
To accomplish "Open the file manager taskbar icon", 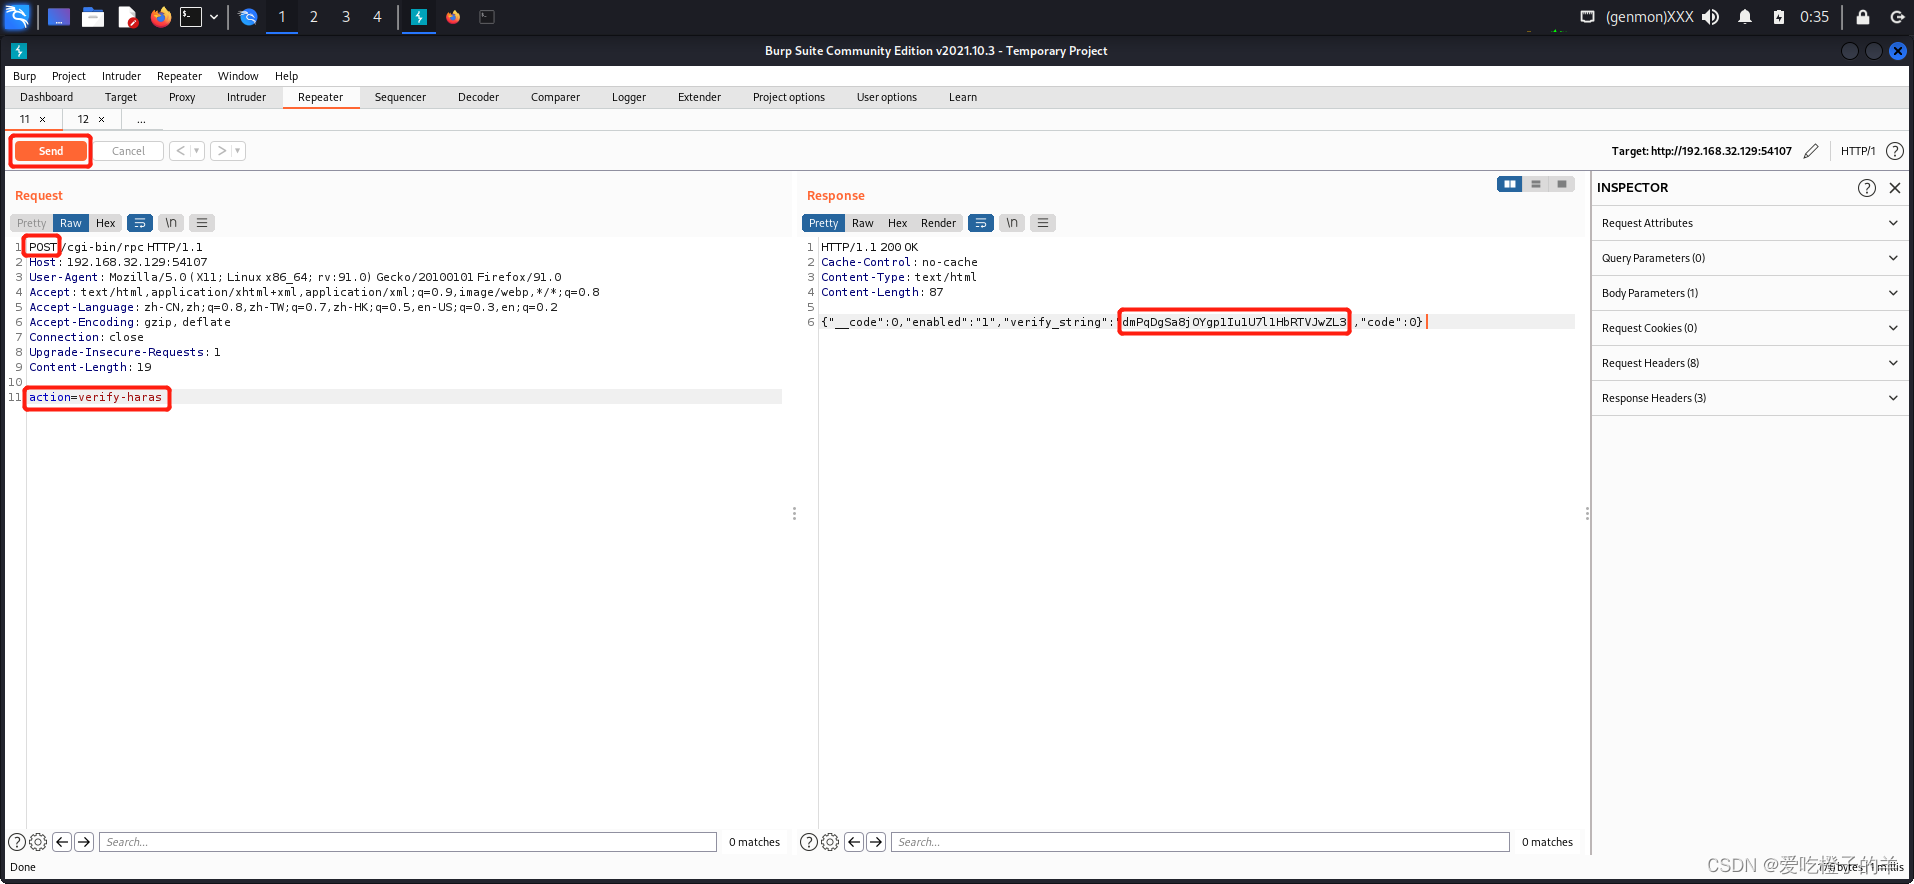I will [93, 17].
